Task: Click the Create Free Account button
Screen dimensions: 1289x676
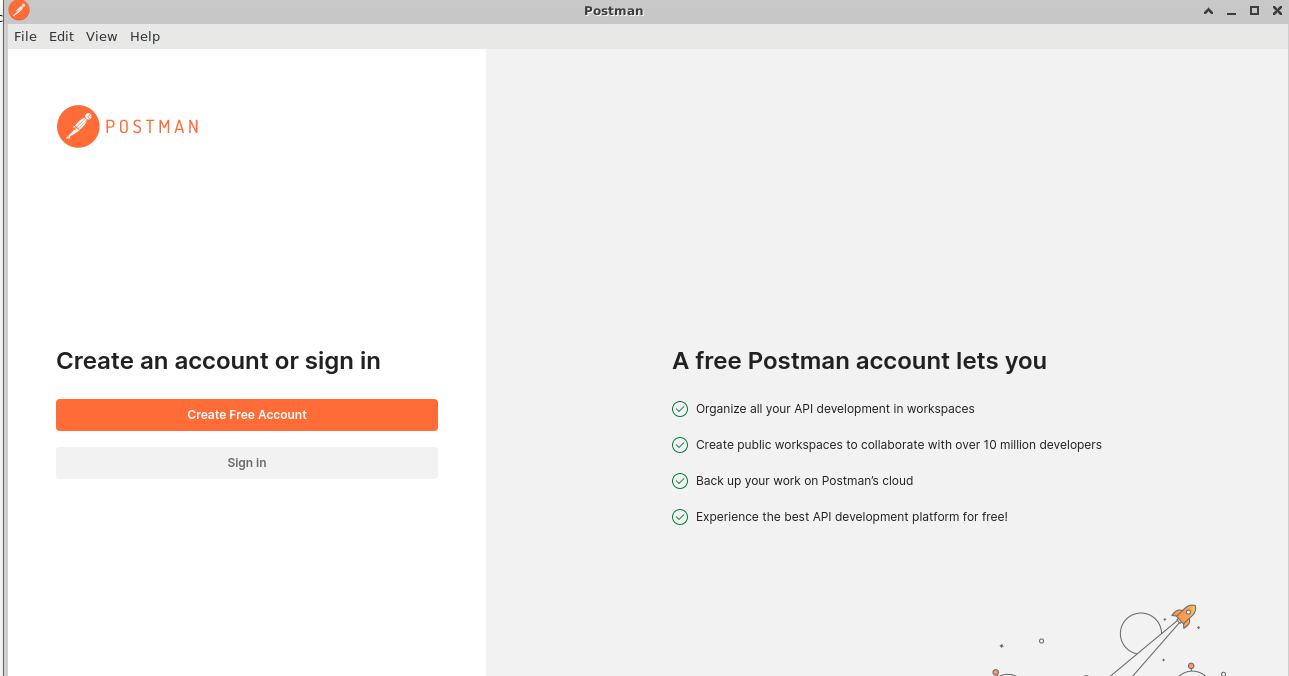Action: tap(247, 415)
